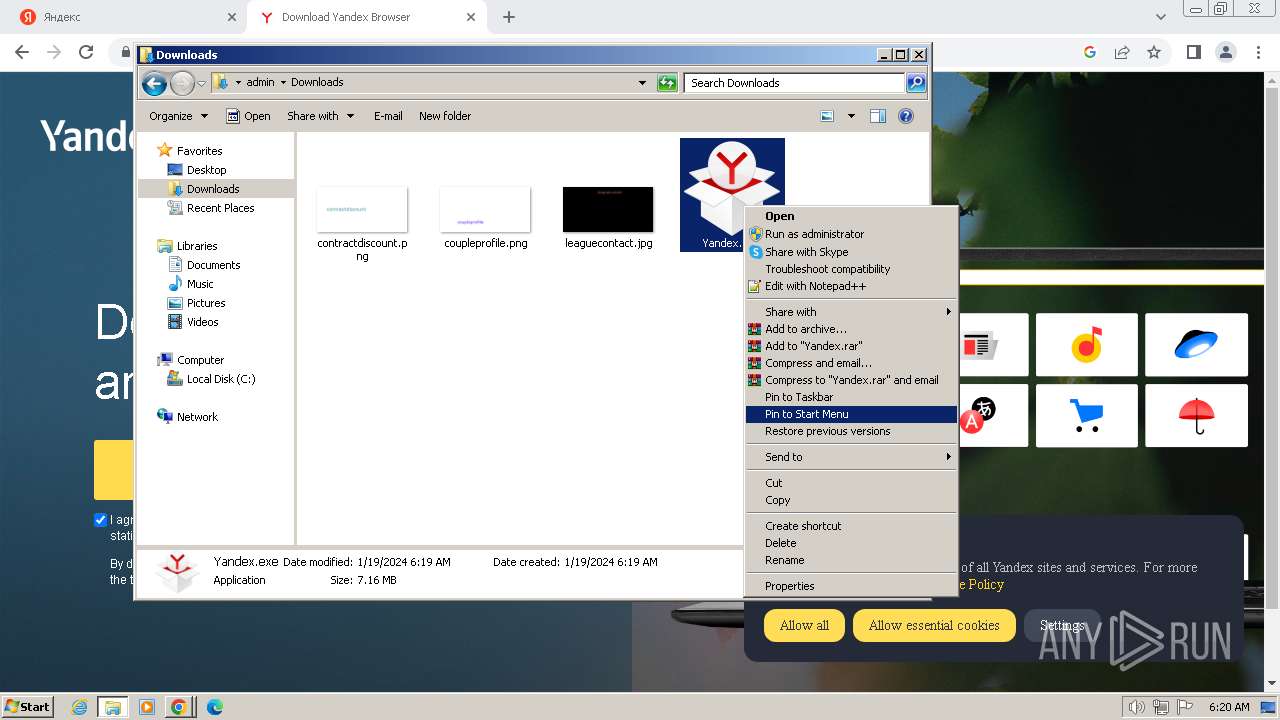Open the view options dropdown arrow
1280x720 pixels.
coord(851,116)
